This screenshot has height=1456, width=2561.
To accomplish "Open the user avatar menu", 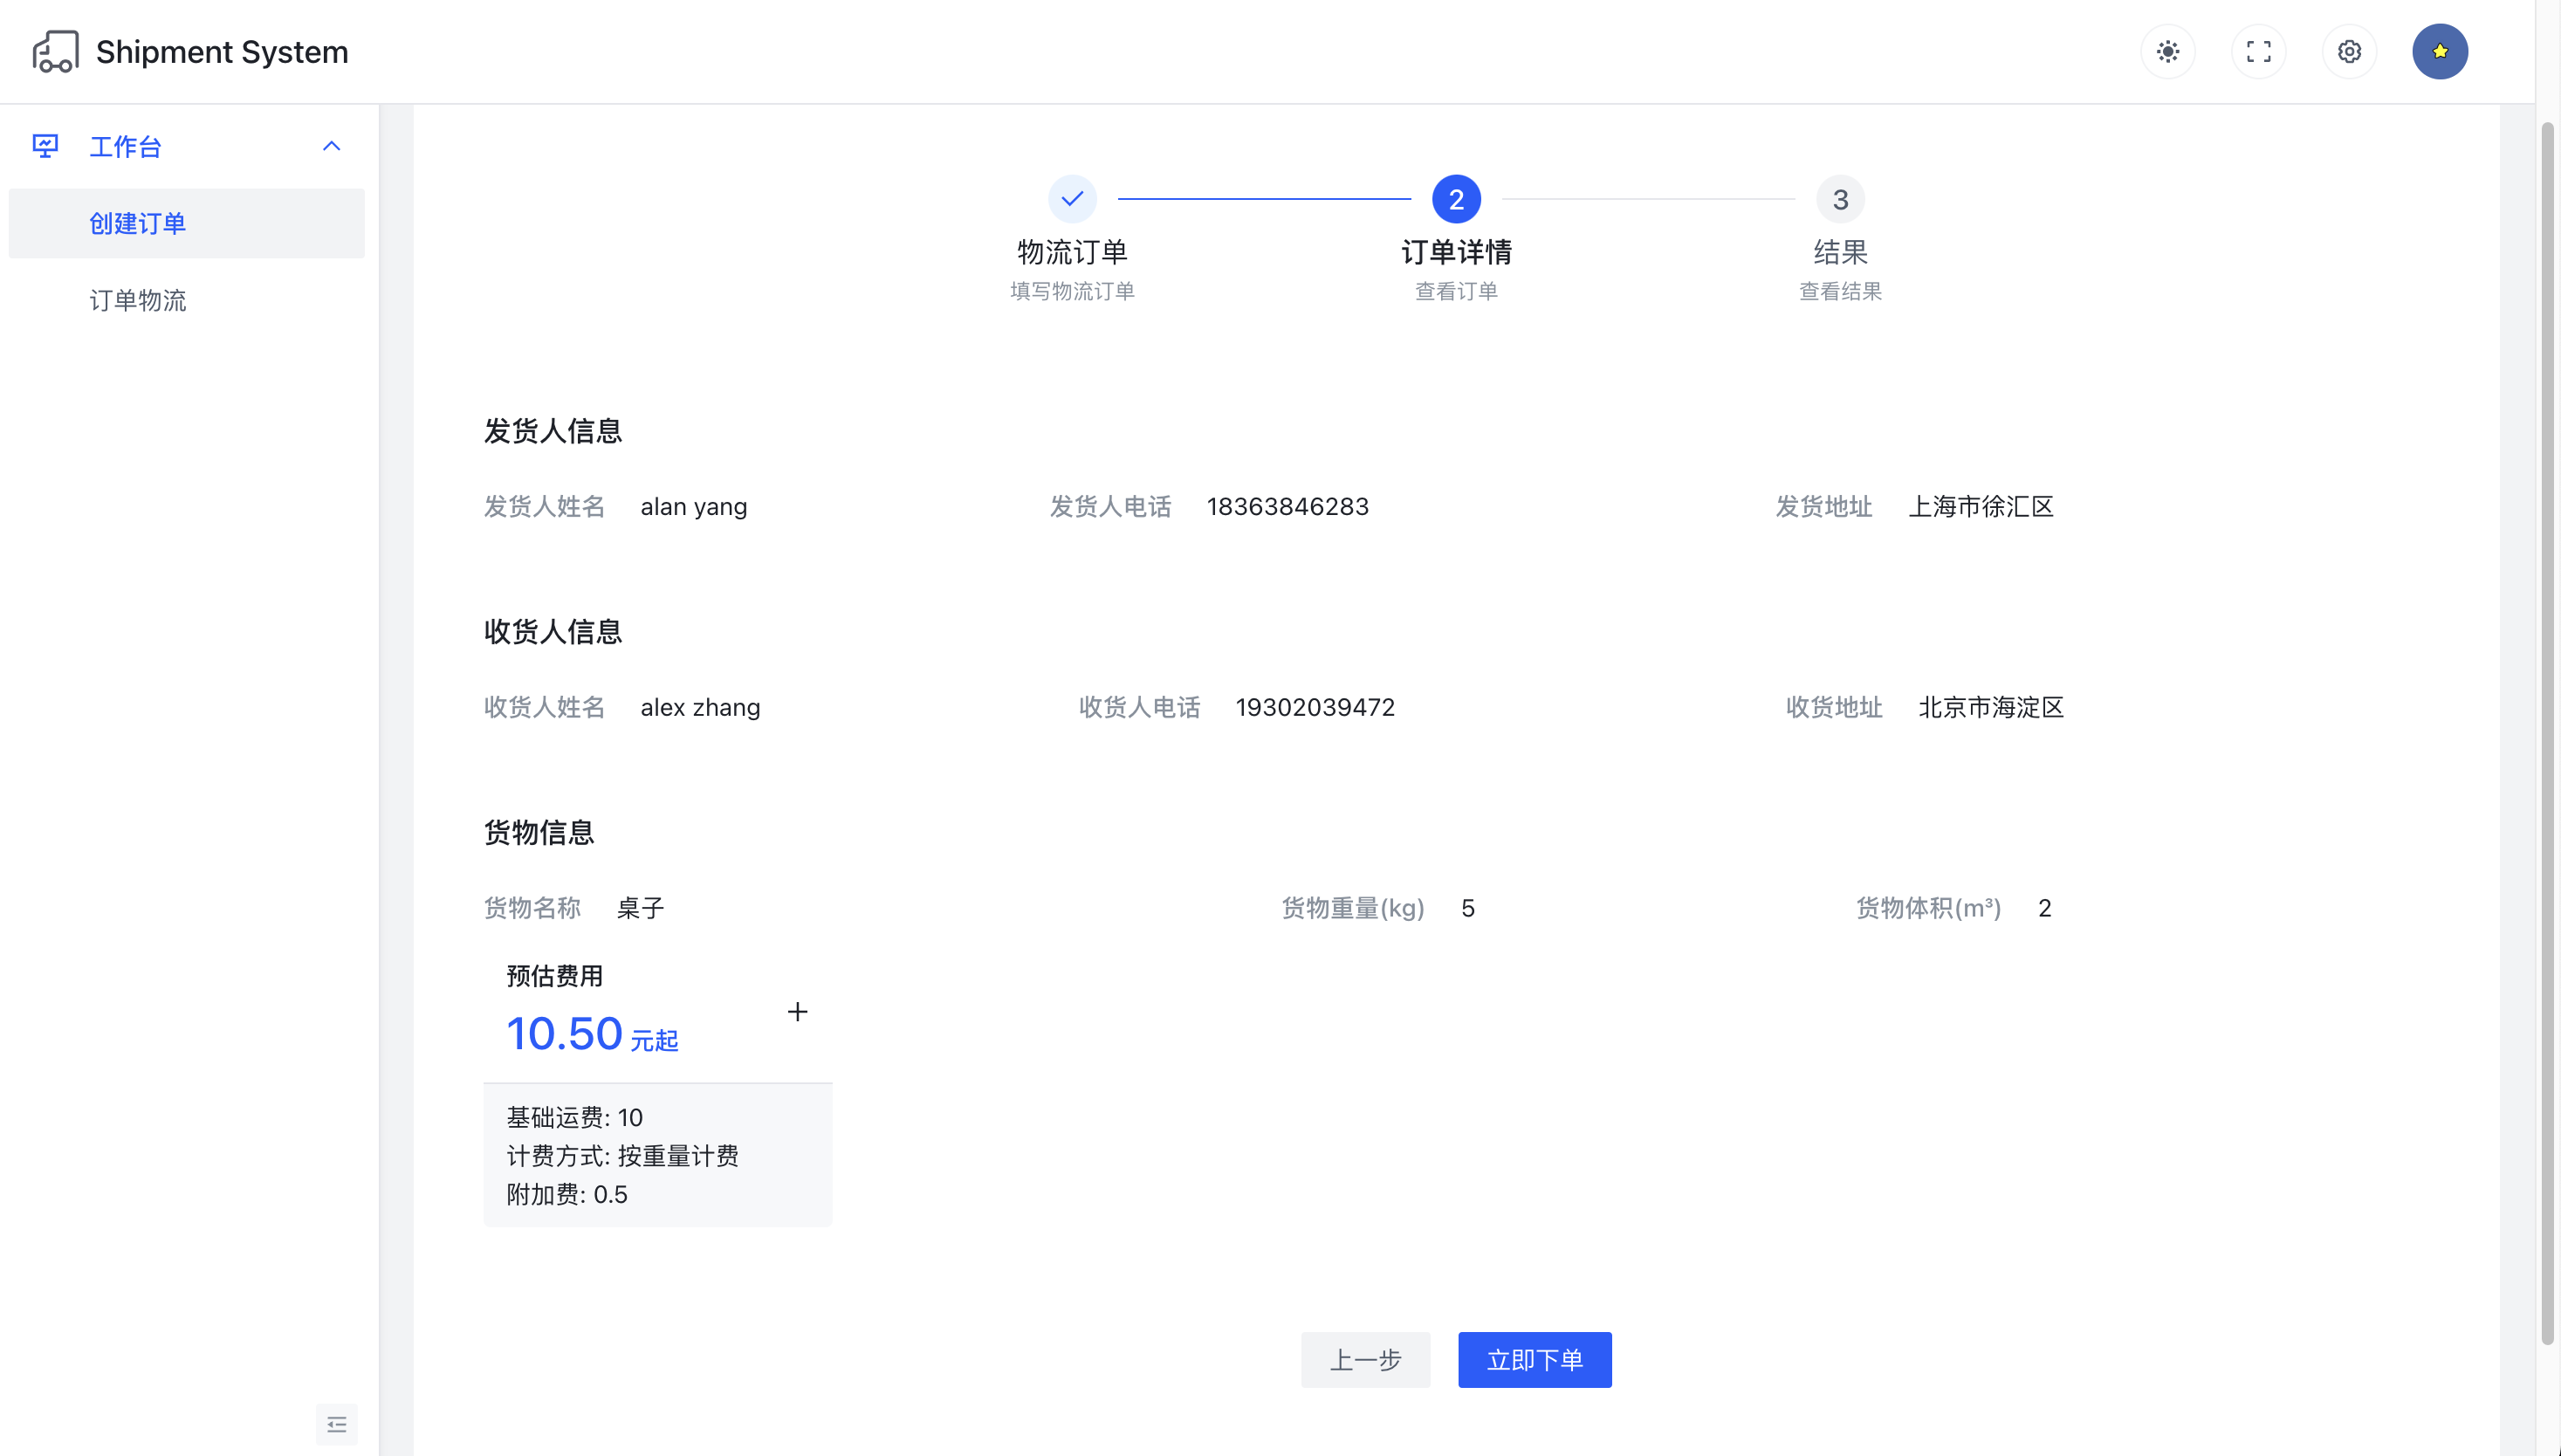I will [x=2439, y=51].
